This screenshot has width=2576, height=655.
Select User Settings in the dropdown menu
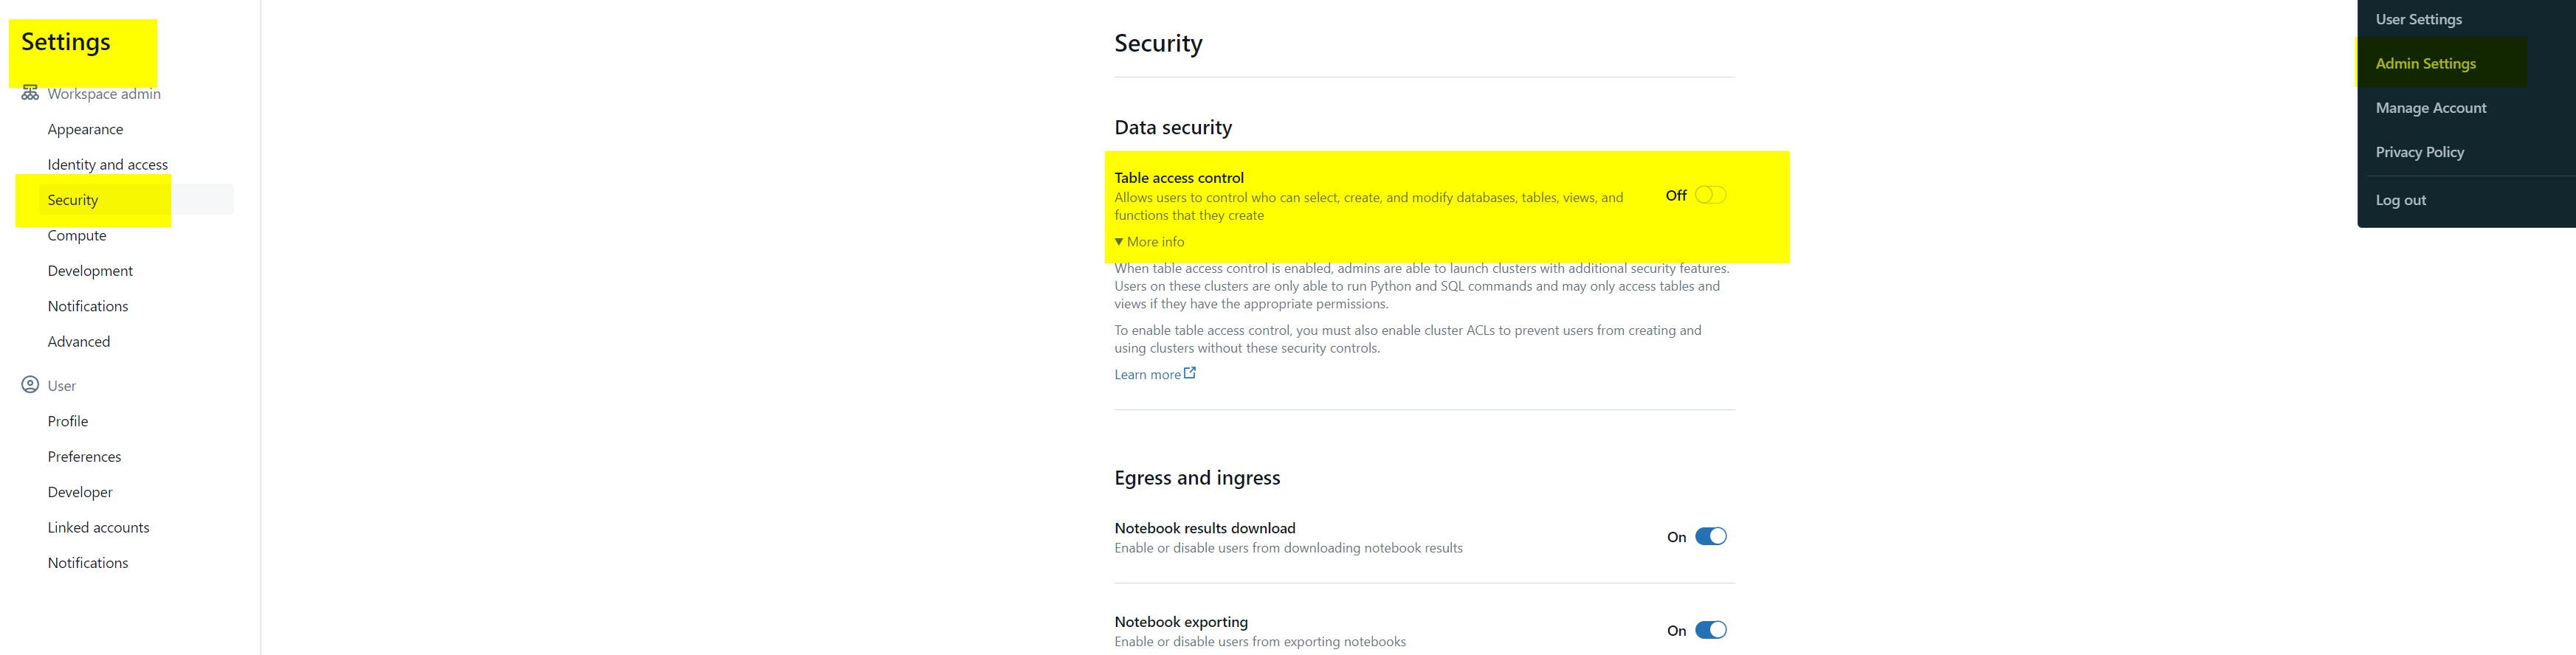click(x=2418, y=19)
